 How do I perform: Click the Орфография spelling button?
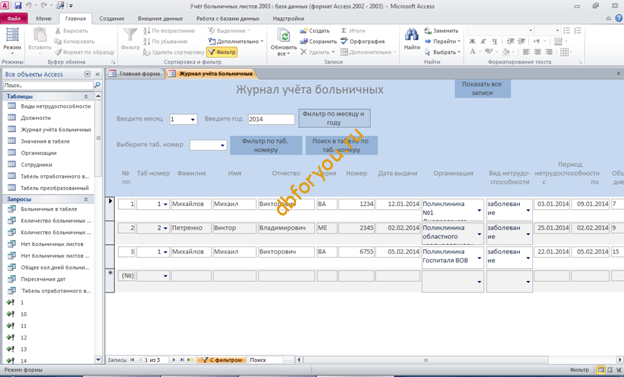[363, 41]
